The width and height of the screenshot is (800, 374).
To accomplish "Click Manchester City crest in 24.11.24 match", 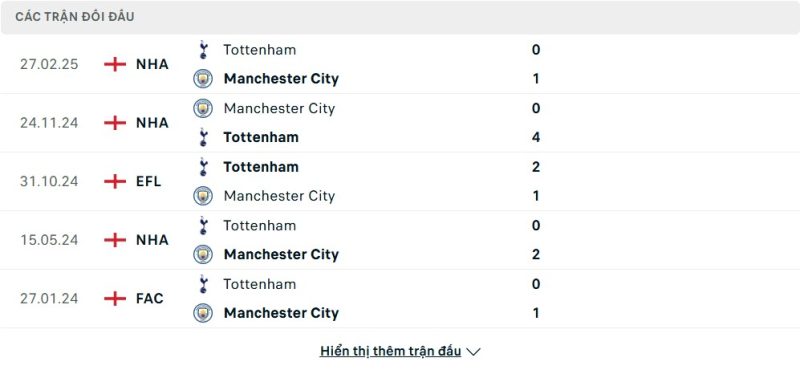I will coord(203,108).
